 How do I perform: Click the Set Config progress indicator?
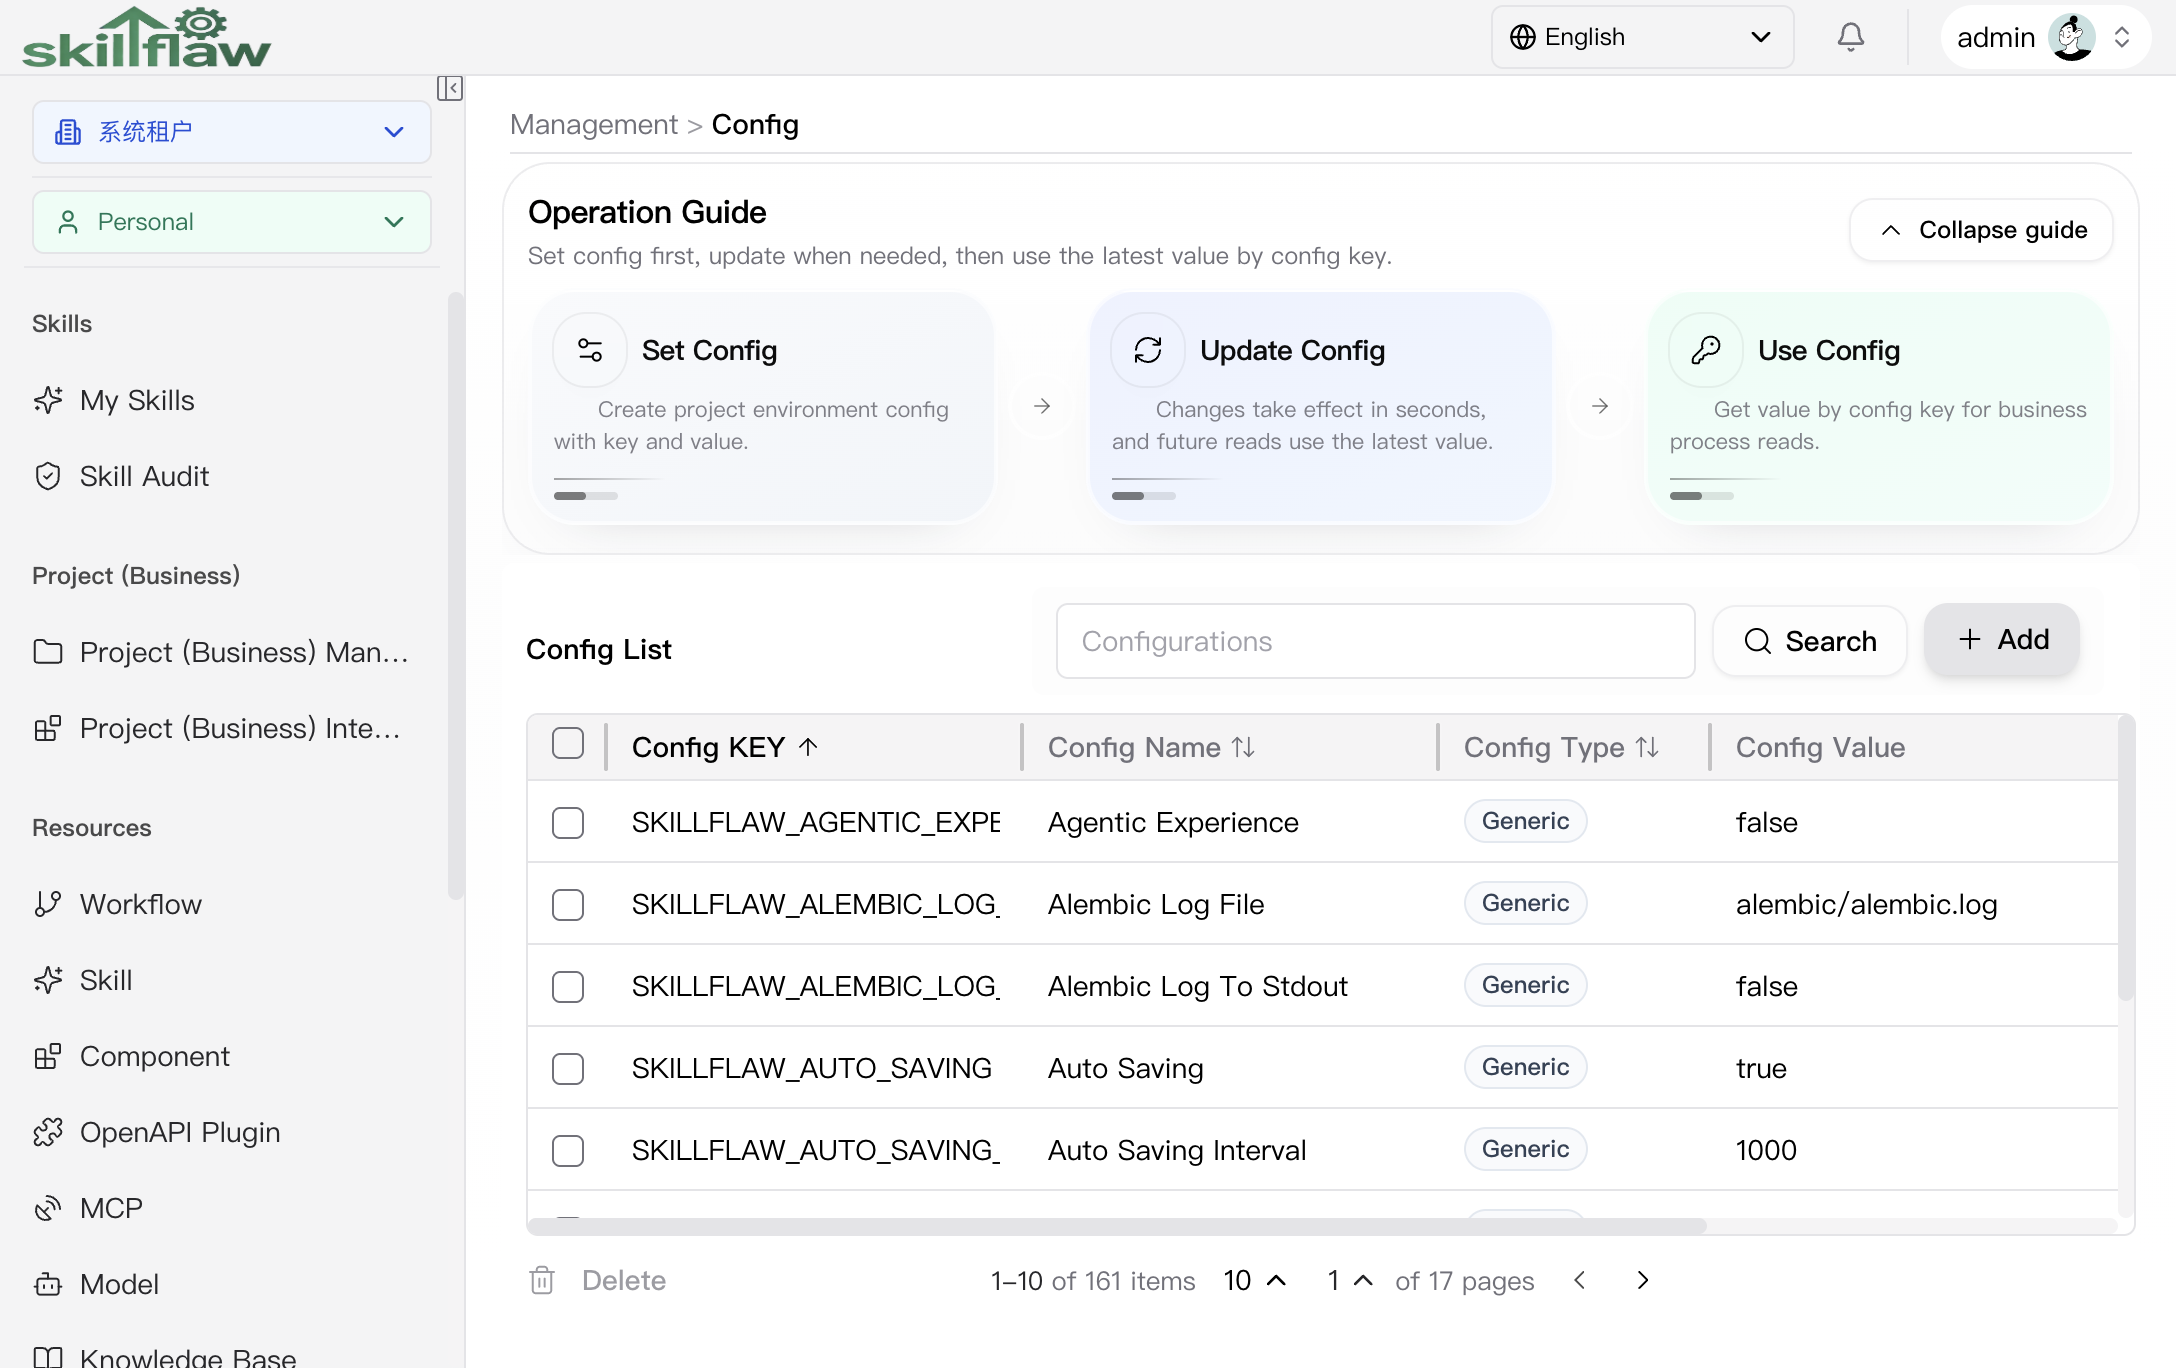[x=586, y=496]
